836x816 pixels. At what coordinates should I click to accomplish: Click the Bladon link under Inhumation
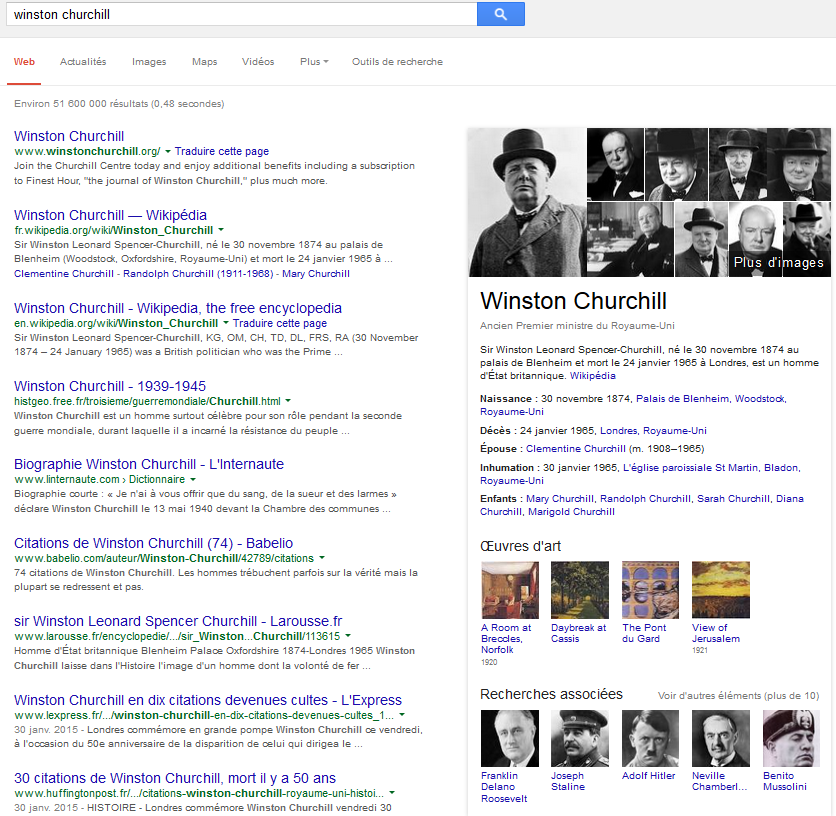781,468
